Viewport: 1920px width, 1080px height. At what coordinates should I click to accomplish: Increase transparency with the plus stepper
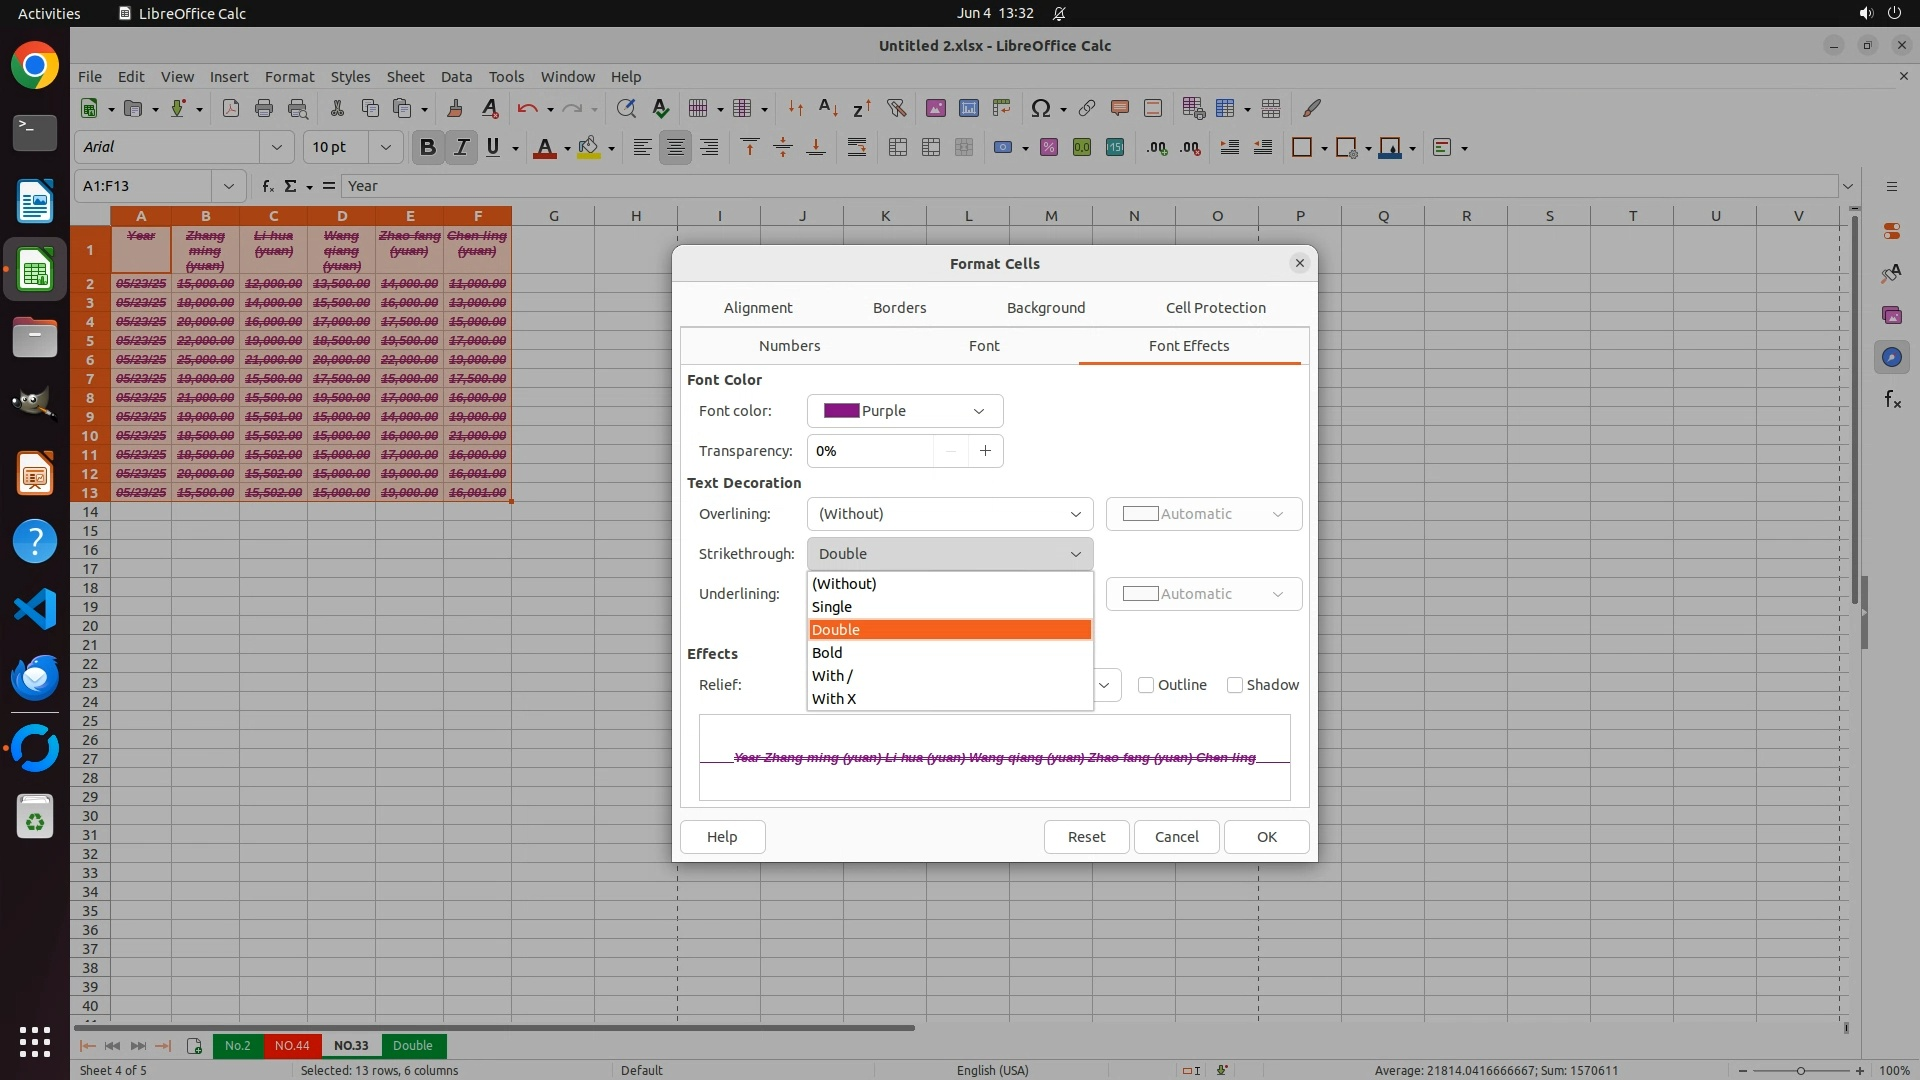(985, 451)
